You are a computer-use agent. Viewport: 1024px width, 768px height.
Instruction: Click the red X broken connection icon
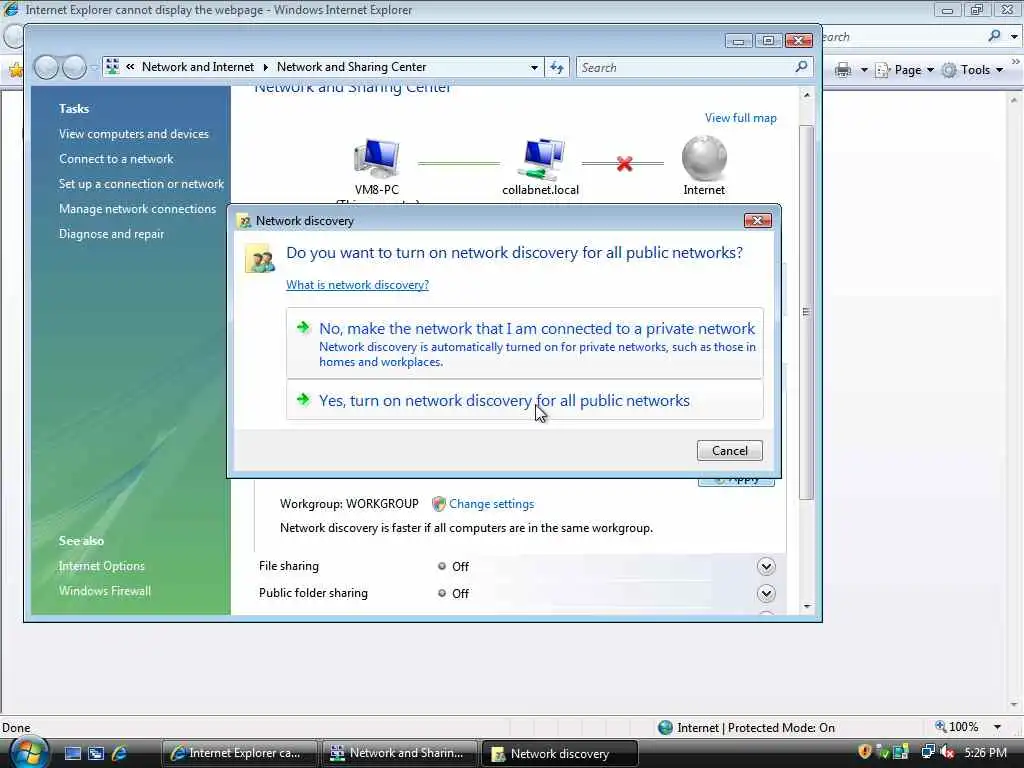tap(624, 163)
